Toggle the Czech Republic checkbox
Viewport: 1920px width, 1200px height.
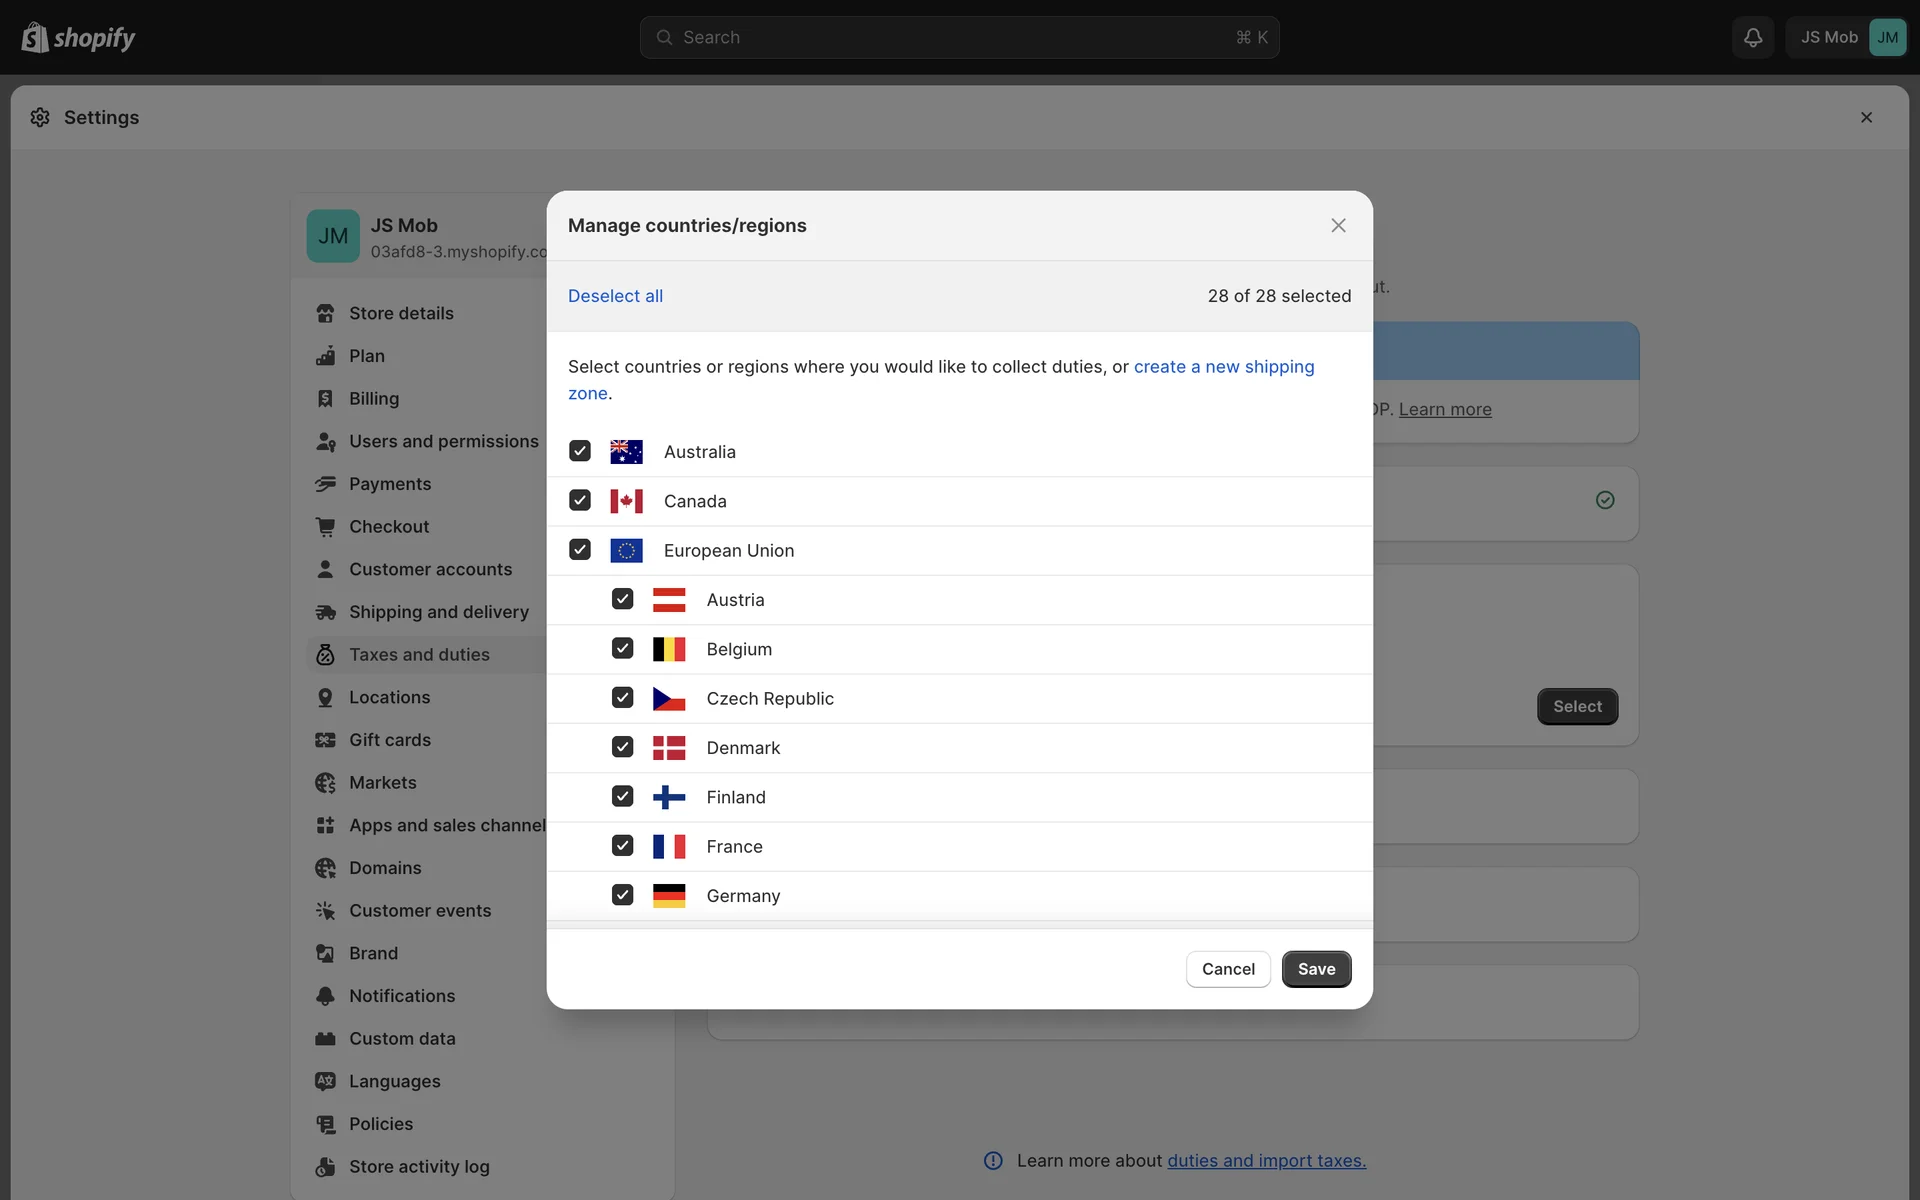tap(622, 698)
